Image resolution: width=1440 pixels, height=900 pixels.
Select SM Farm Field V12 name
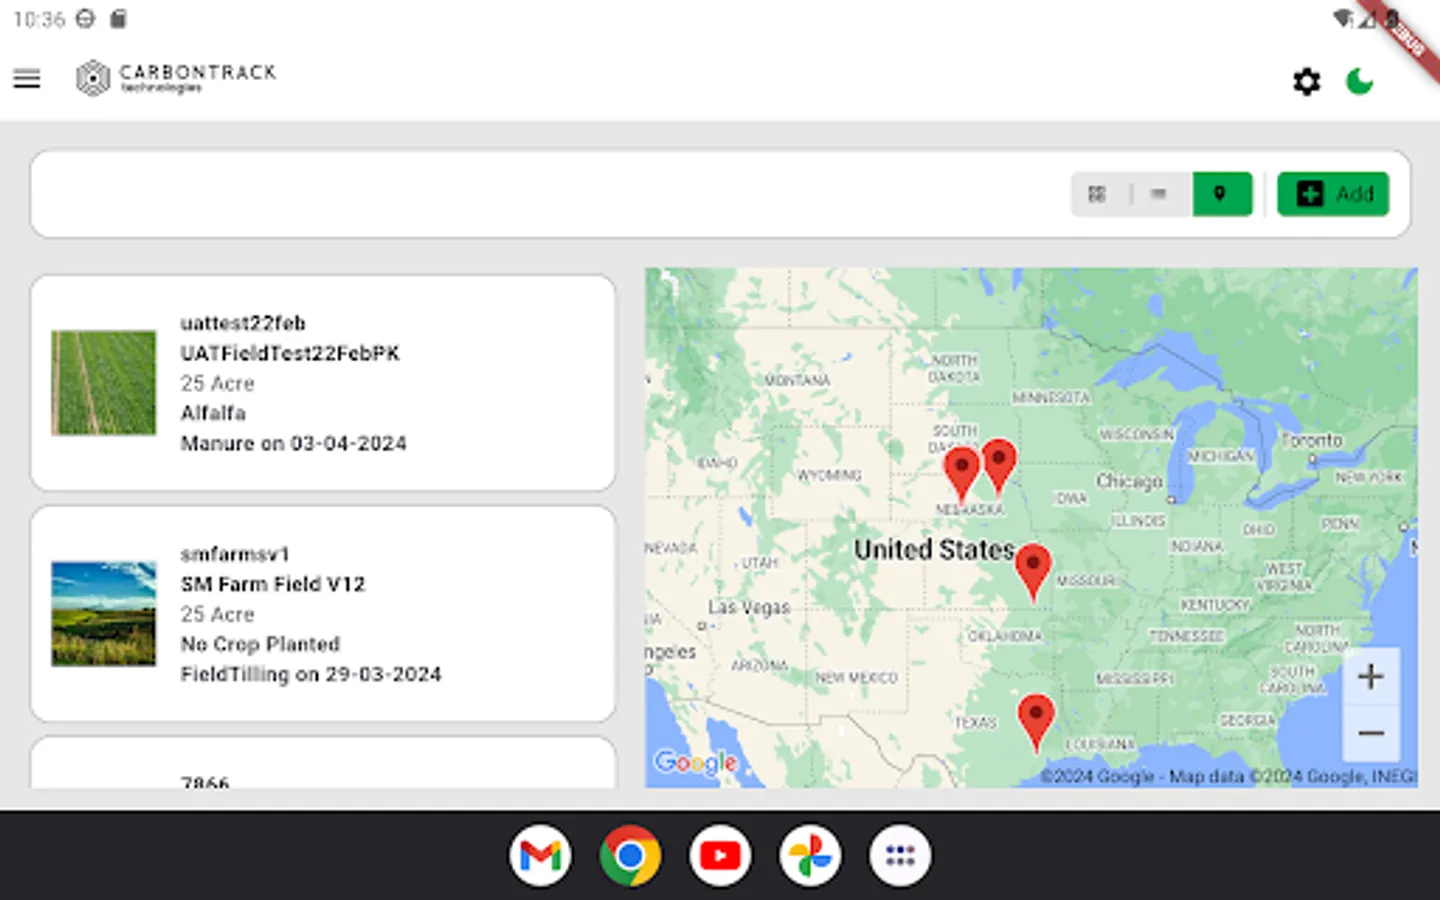(273, 584)
